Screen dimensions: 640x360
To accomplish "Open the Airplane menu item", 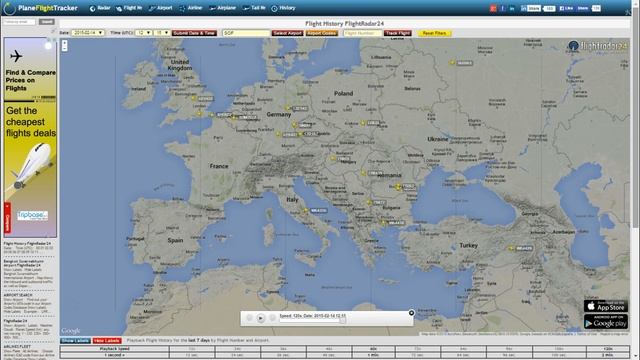I will 222,8.
